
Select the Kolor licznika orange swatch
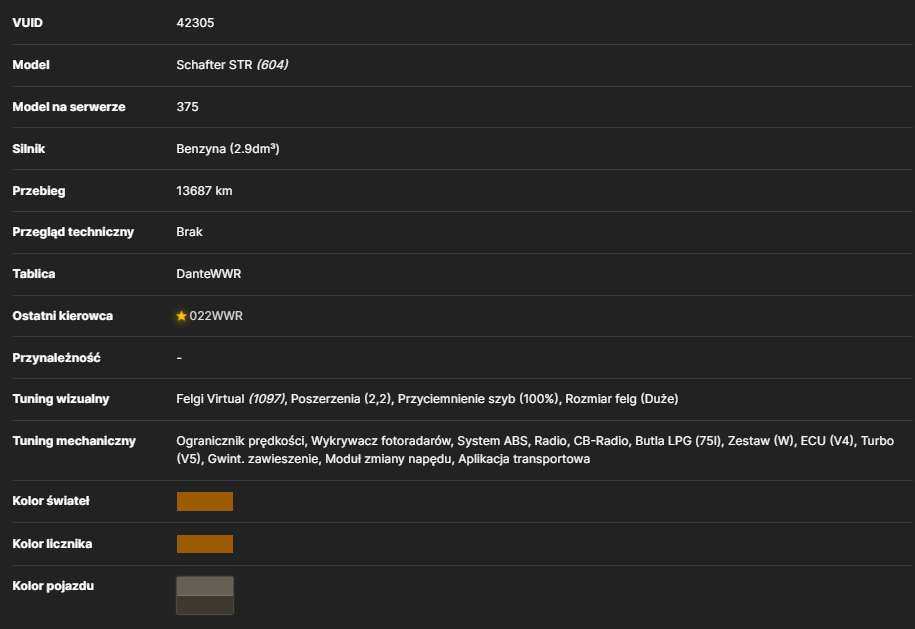coord(205,544)
